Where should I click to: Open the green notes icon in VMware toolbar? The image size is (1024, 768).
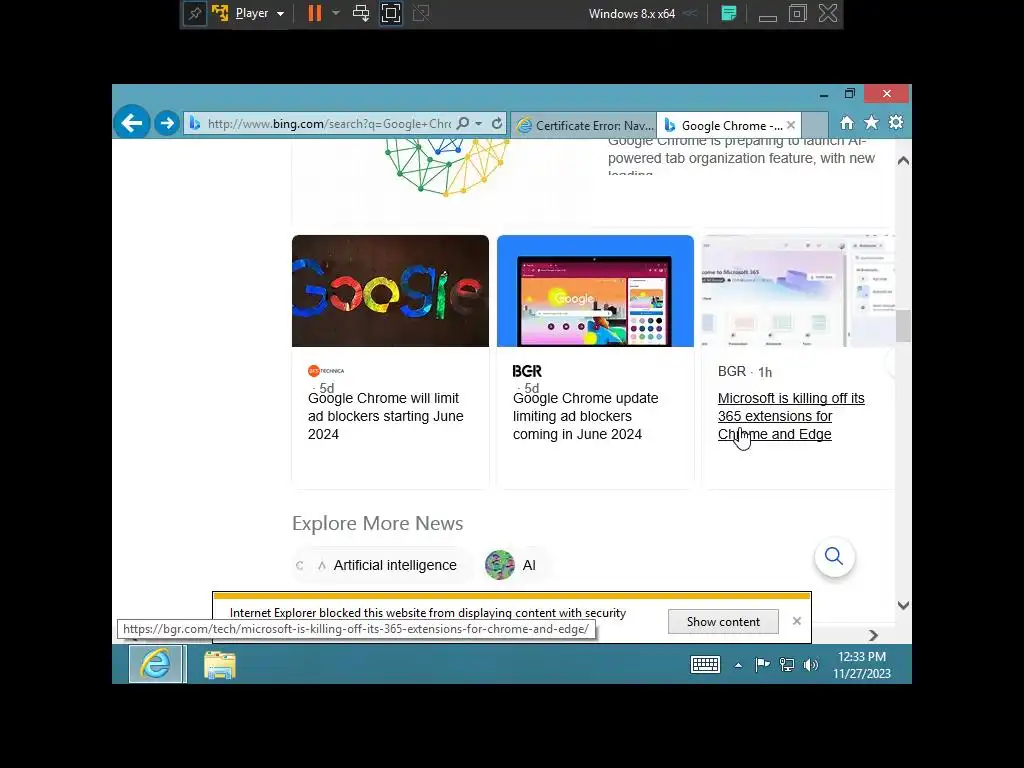tap(729, 13)
